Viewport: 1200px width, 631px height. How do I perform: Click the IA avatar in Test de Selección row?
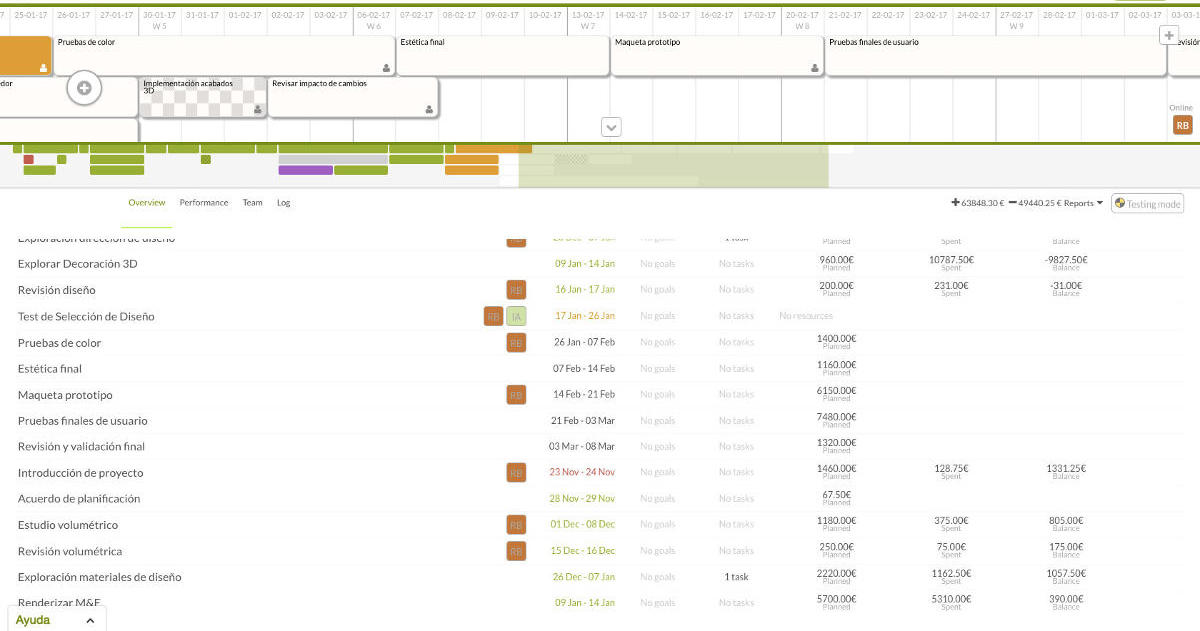point(516,316)
